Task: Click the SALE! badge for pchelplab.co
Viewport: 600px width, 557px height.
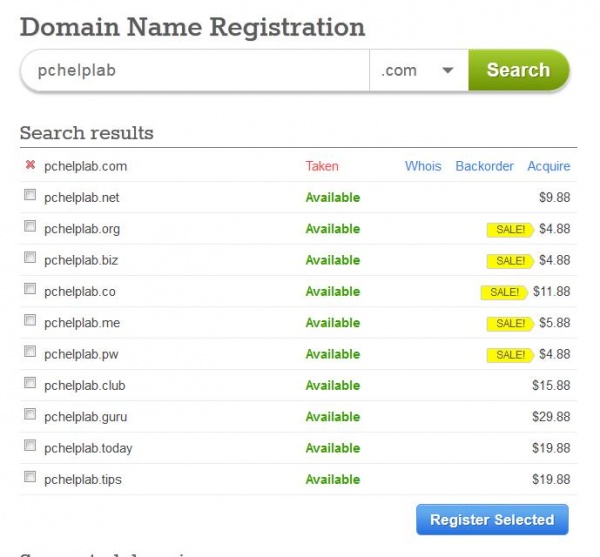Action: point(504,292)
